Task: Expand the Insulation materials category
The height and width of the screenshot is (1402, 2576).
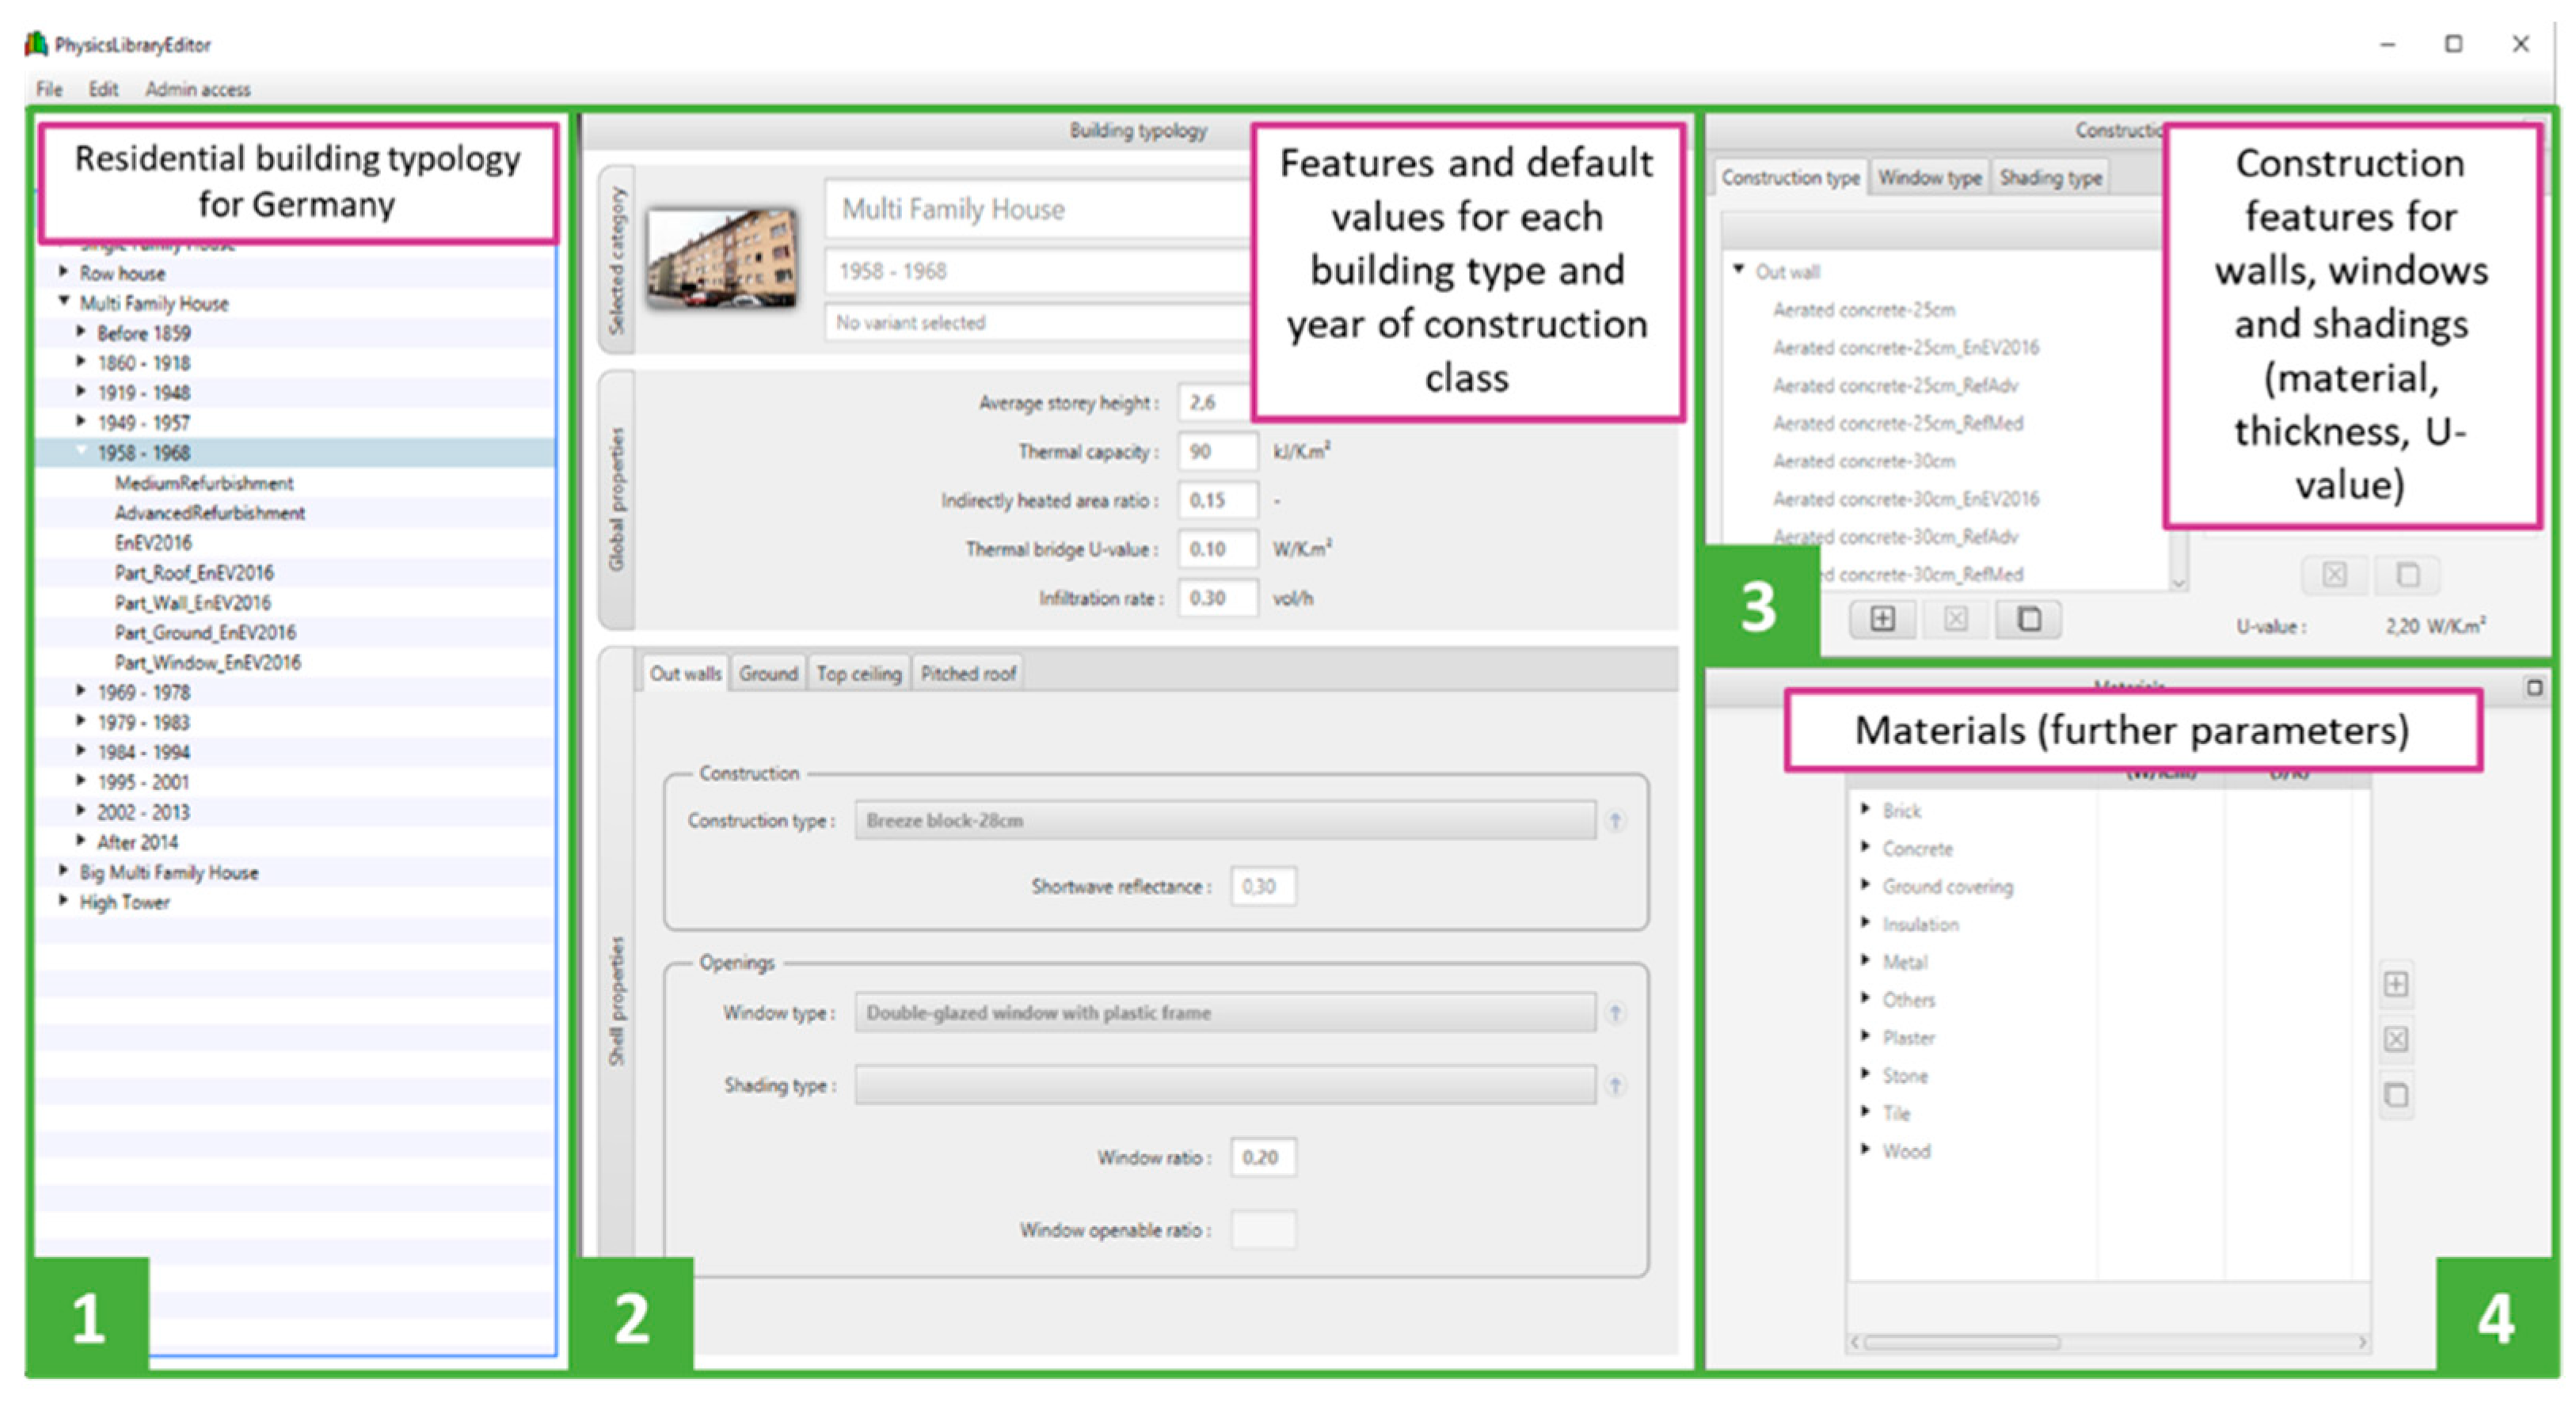Action: (1864, 923)
